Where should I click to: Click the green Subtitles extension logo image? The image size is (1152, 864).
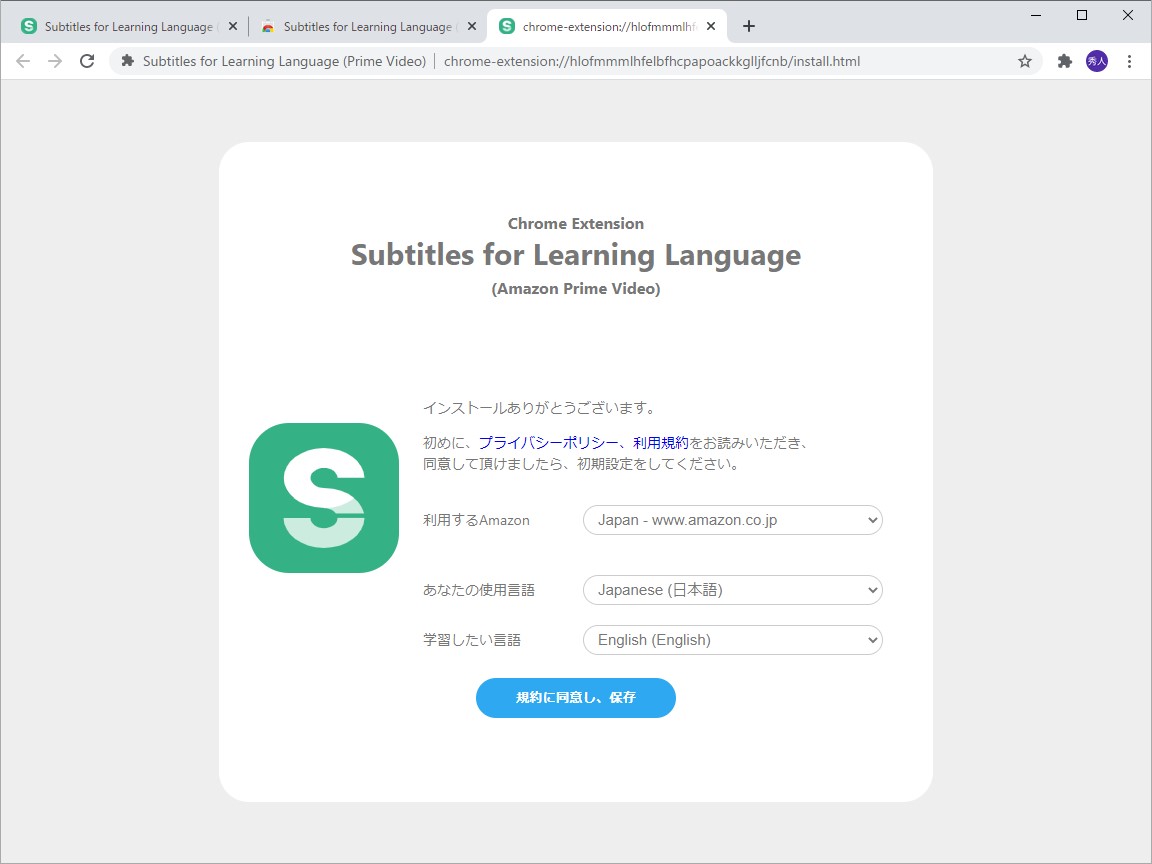pyautogui.click(x=323, y=497)
